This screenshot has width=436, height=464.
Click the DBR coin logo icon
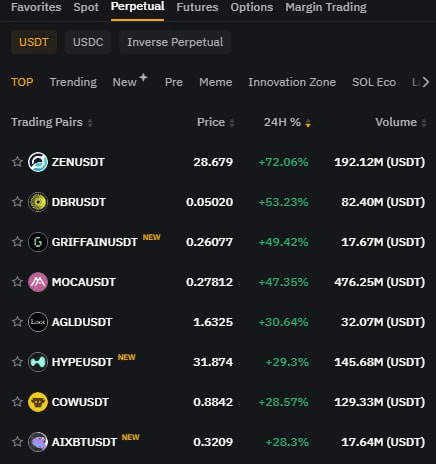[x=38, y=202]
